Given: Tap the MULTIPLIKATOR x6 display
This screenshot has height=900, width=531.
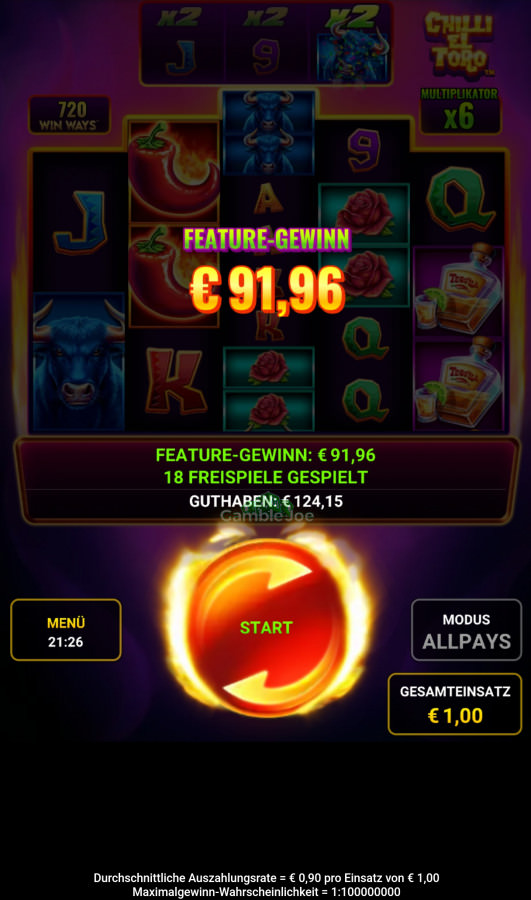Looking at the screenshot, I should [x=460, y=110].
